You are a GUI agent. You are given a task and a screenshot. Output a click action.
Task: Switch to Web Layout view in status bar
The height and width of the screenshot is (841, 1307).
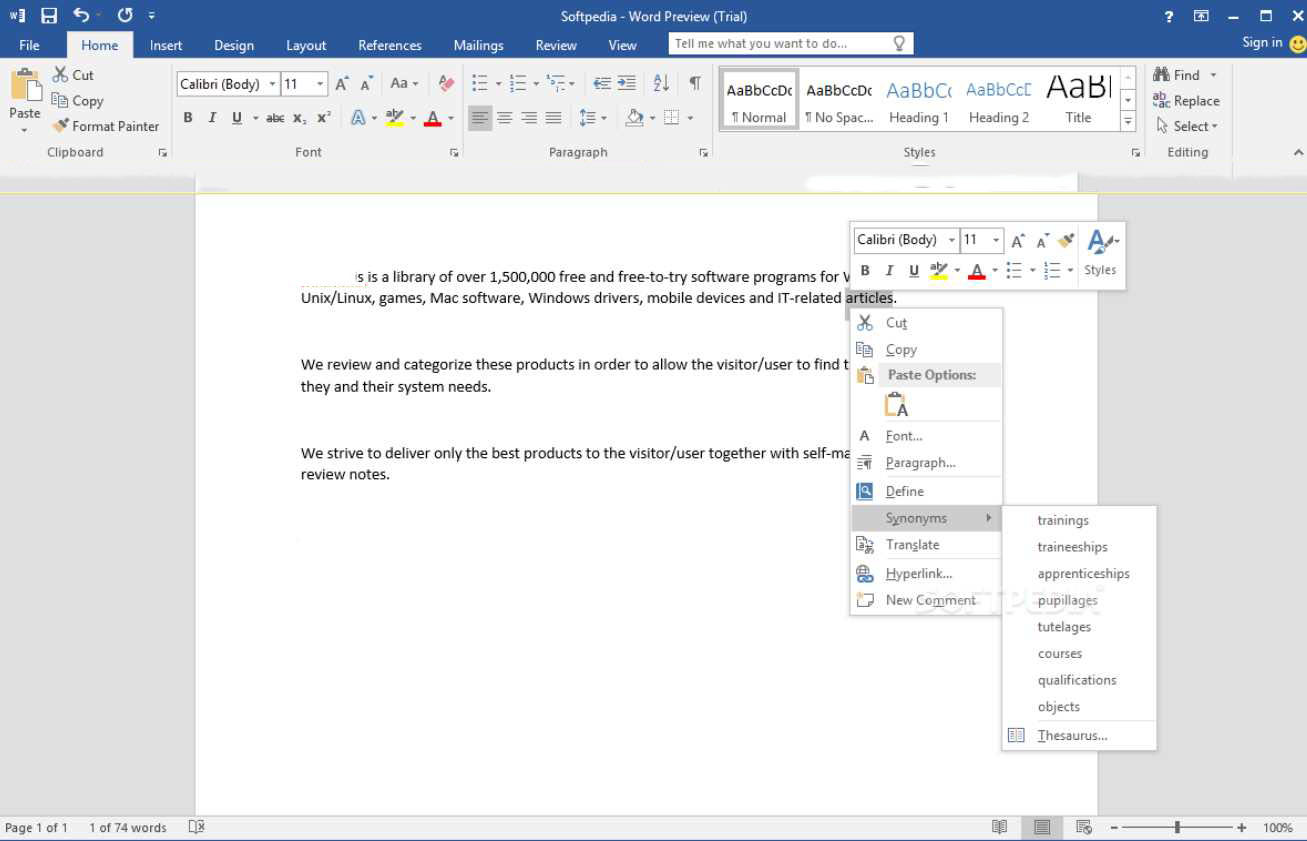[1083, 828]
